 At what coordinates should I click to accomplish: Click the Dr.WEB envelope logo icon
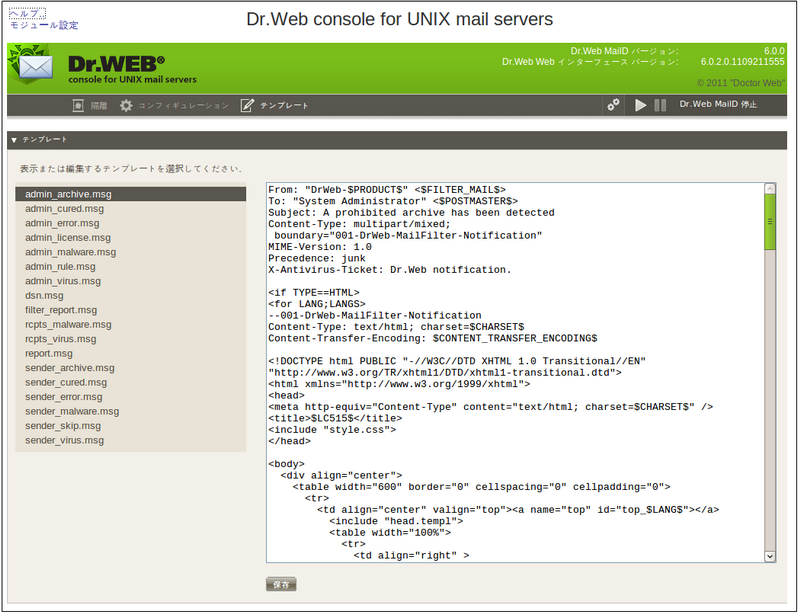(32, 65)
